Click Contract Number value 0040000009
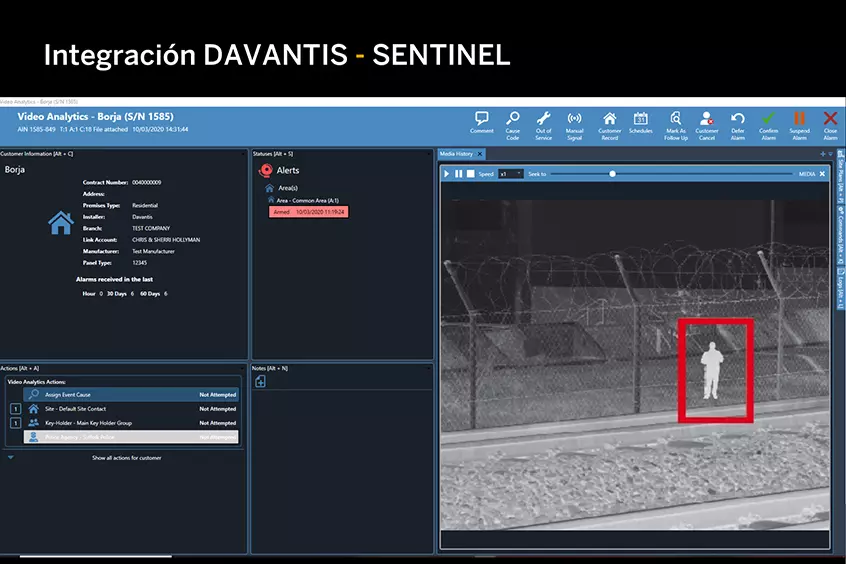The image size is (846, 564). pos(146,182)
